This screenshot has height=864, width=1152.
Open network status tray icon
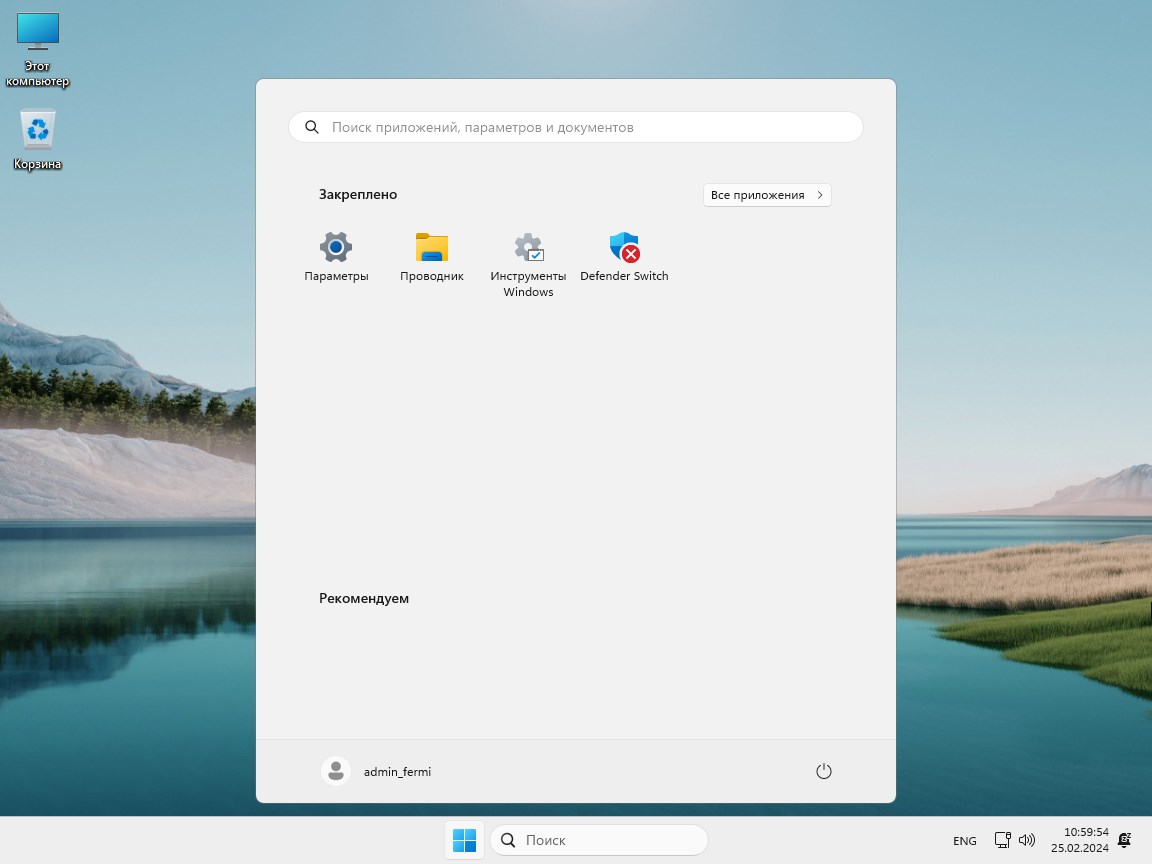pyautogui.click(x=1003, y=840)
